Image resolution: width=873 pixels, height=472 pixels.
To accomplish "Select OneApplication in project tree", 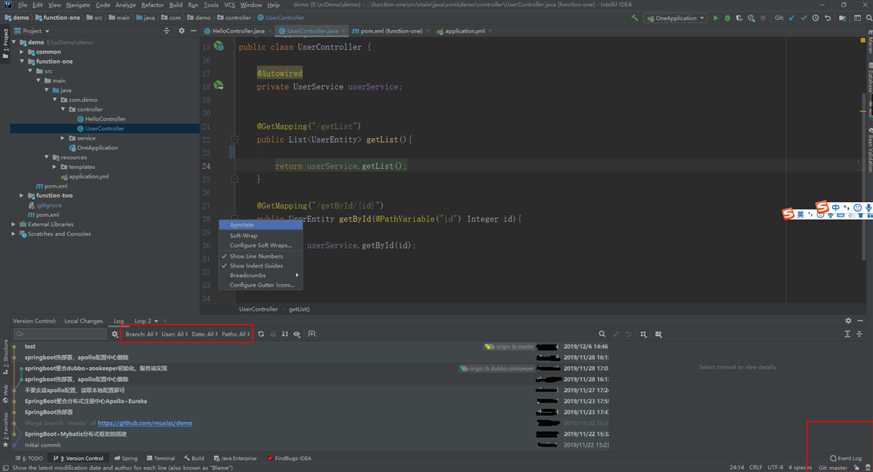I will pos(94,148).
